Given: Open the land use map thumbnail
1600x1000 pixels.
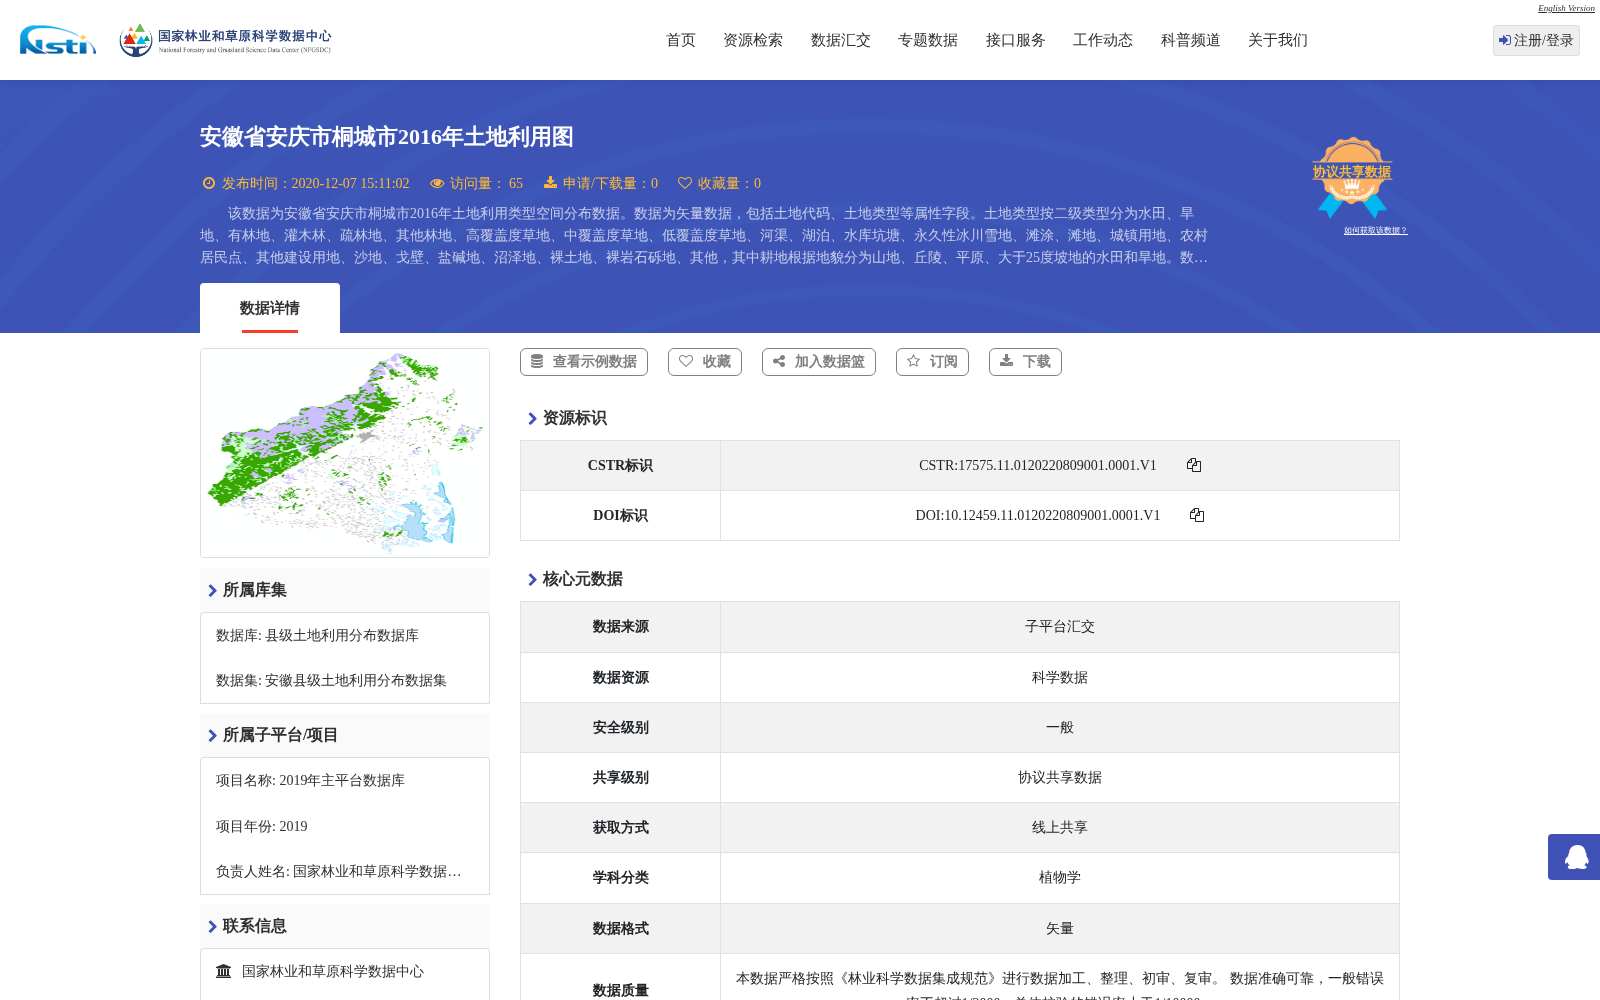Looking at the screenshot, I should [345, 453].
